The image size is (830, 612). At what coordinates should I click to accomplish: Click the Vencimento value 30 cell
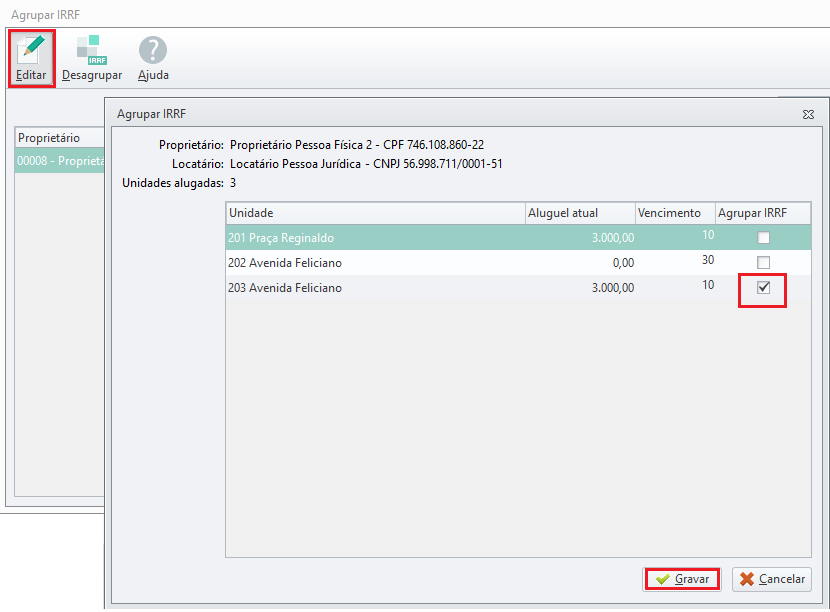pos(708,260)
